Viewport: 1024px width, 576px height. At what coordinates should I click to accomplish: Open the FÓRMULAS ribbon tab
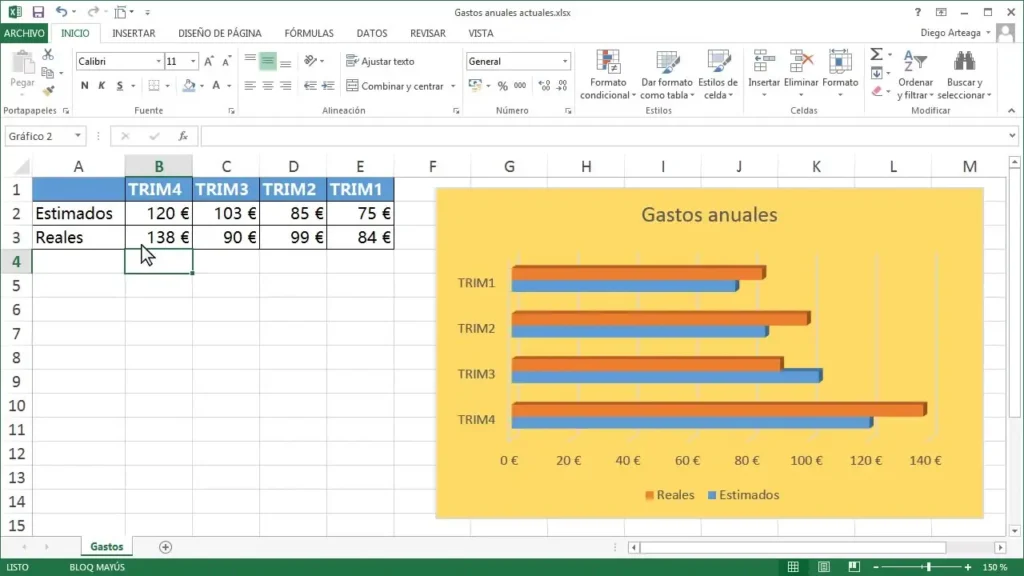309,33
